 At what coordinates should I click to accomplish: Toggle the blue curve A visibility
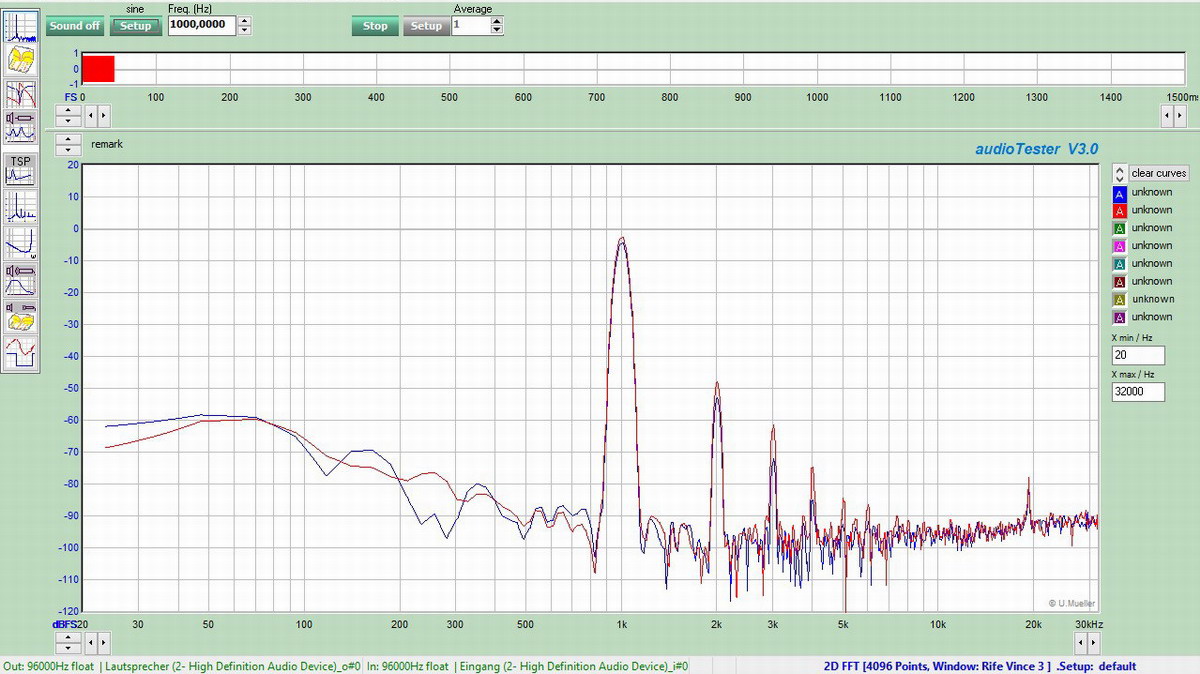[x=1120, y=193]
